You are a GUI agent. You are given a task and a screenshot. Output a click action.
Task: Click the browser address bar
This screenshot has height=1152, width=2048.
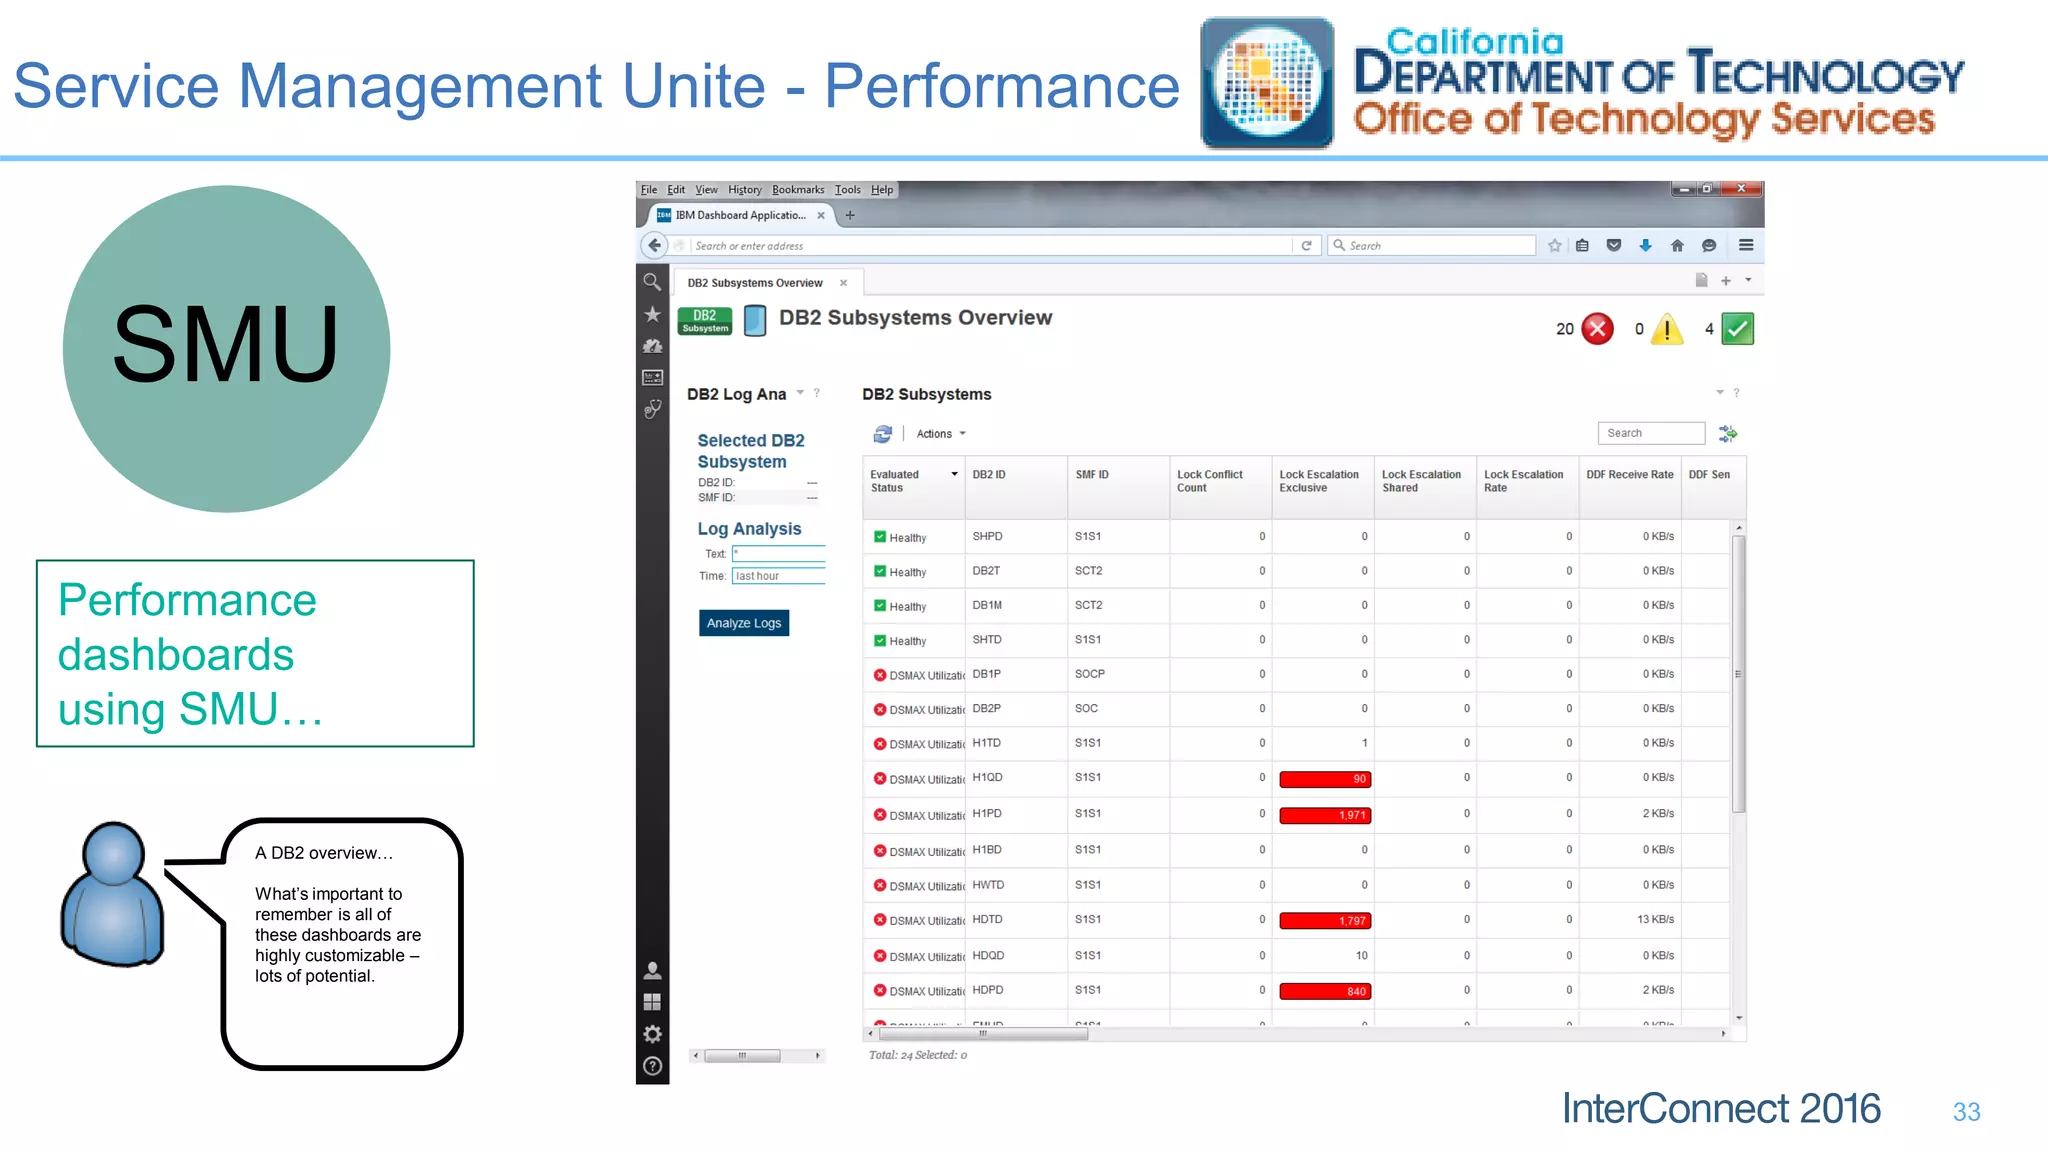tap(990, 246)
